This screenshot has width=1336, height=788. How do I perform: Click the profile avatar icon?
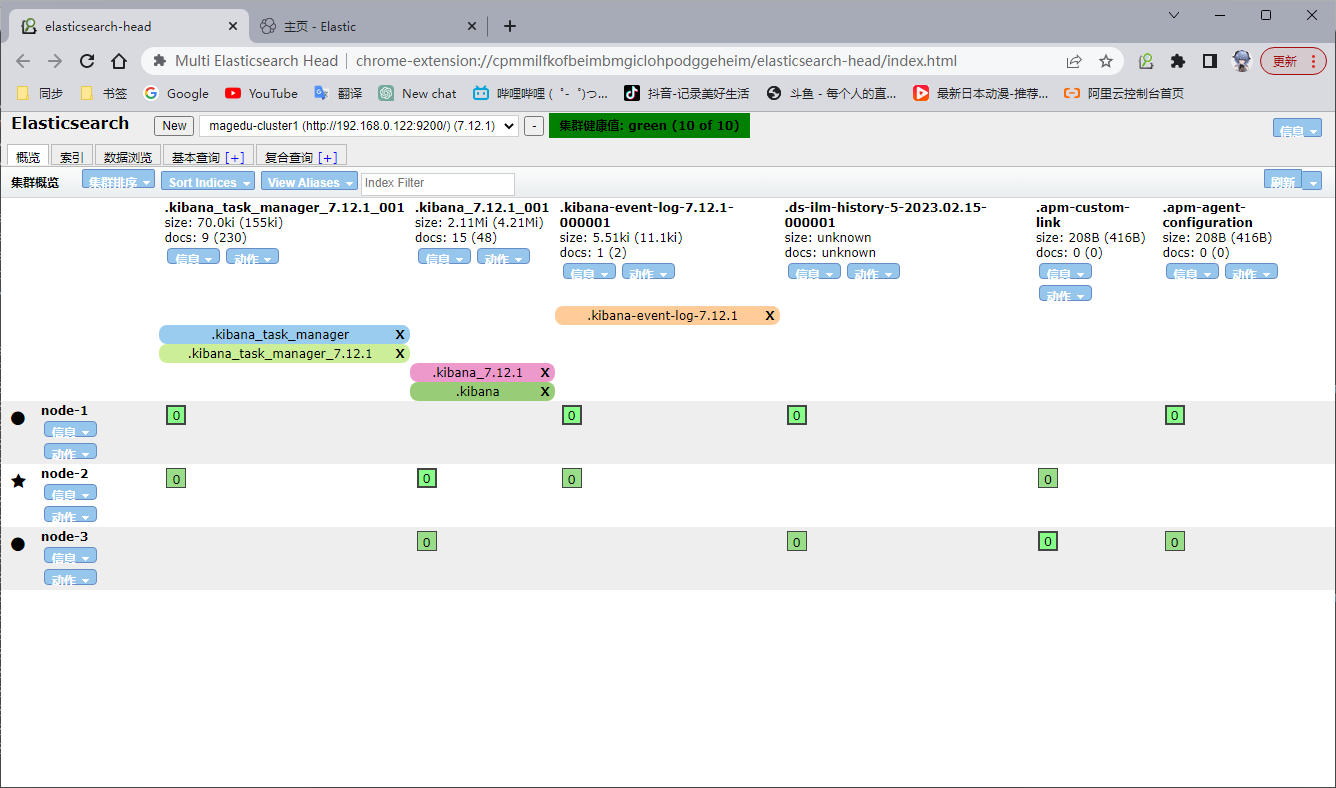coord(1241,61)
